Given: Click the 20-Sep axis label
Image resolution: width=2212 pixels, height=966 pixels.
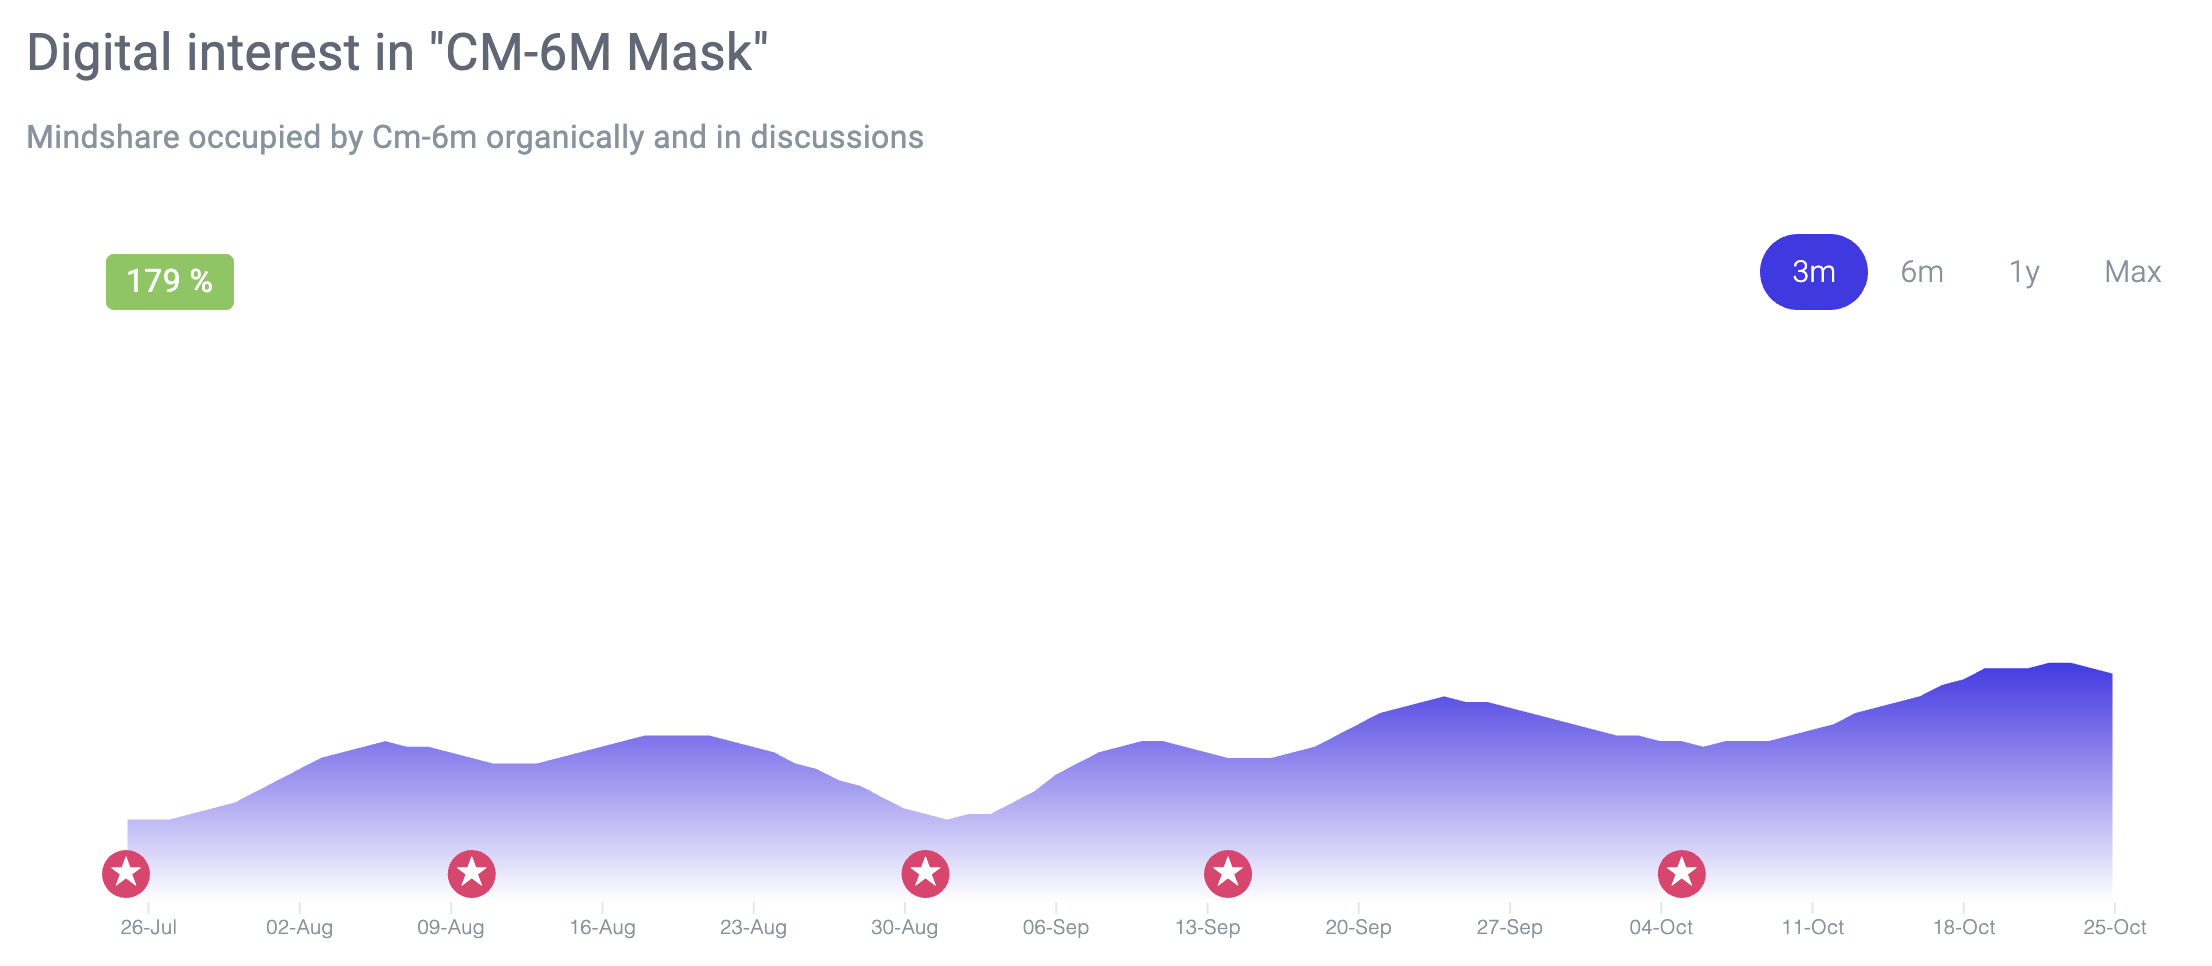Looking at the screenshot, I should point(1358,927).
